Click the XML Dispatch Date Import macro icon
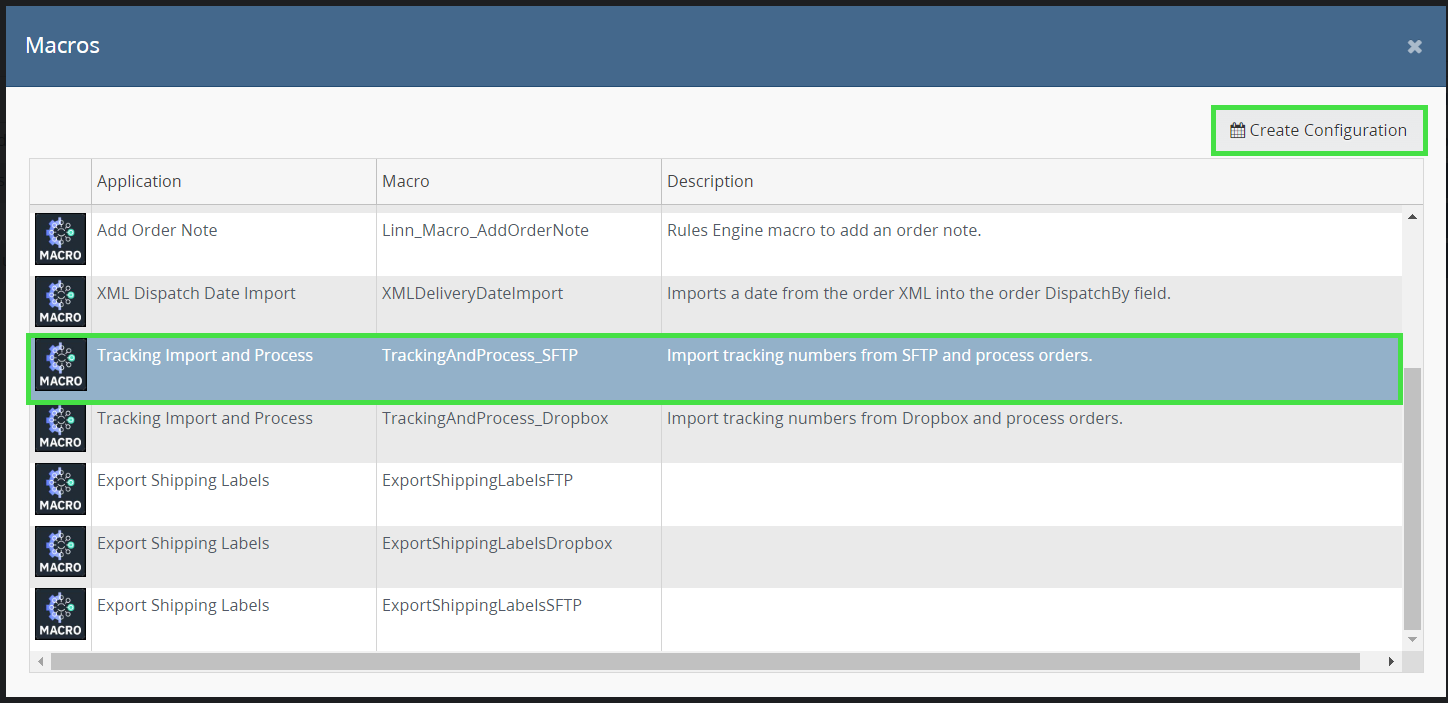This screenshot has height=703, width=1448. [x=61, y=302]
